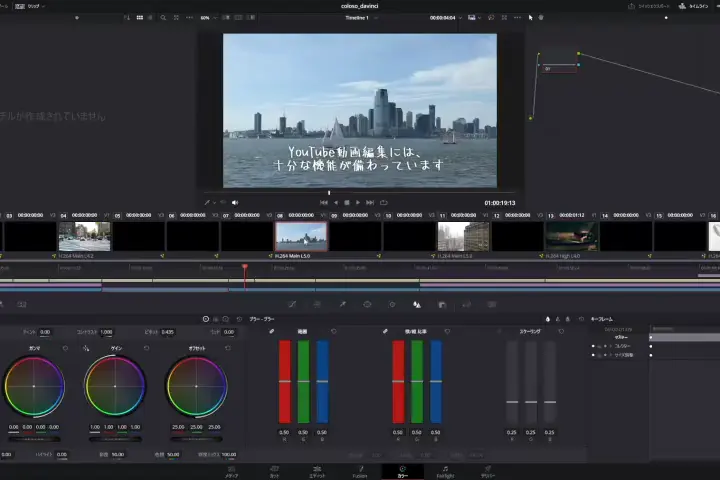720x480 pixels.
Task: Open the Power Window palette
Action: point(367,305)
